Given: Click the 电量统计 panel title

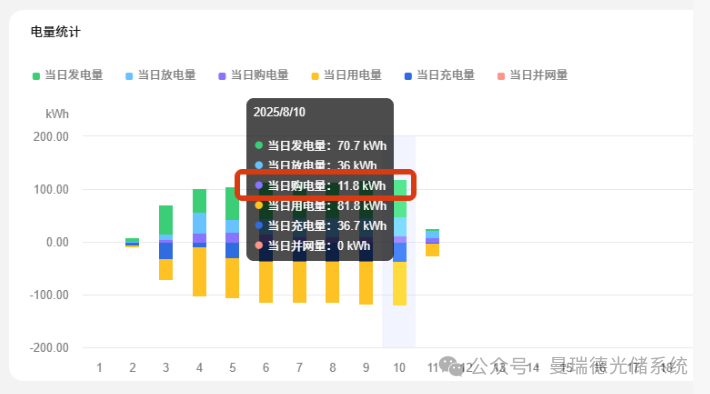Looking at the screenshot, I should pyautogui.click(x=55, y=32).
